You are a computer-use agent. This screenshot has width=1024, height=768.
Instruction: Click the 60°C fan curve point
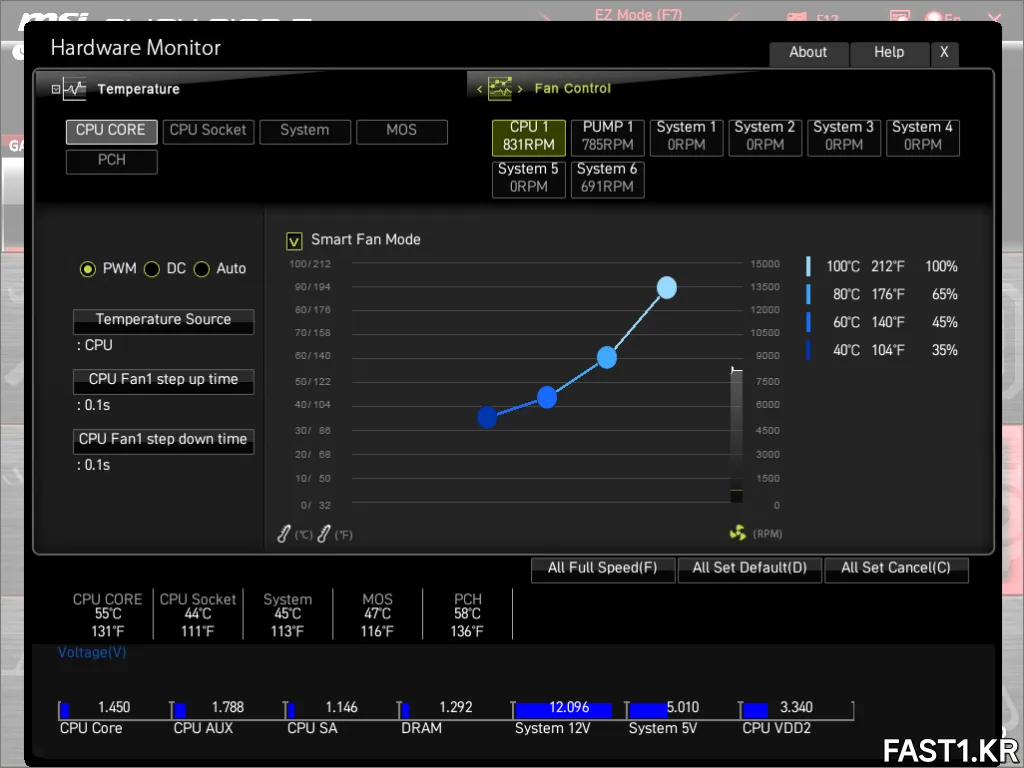click(x=547, y=397)
